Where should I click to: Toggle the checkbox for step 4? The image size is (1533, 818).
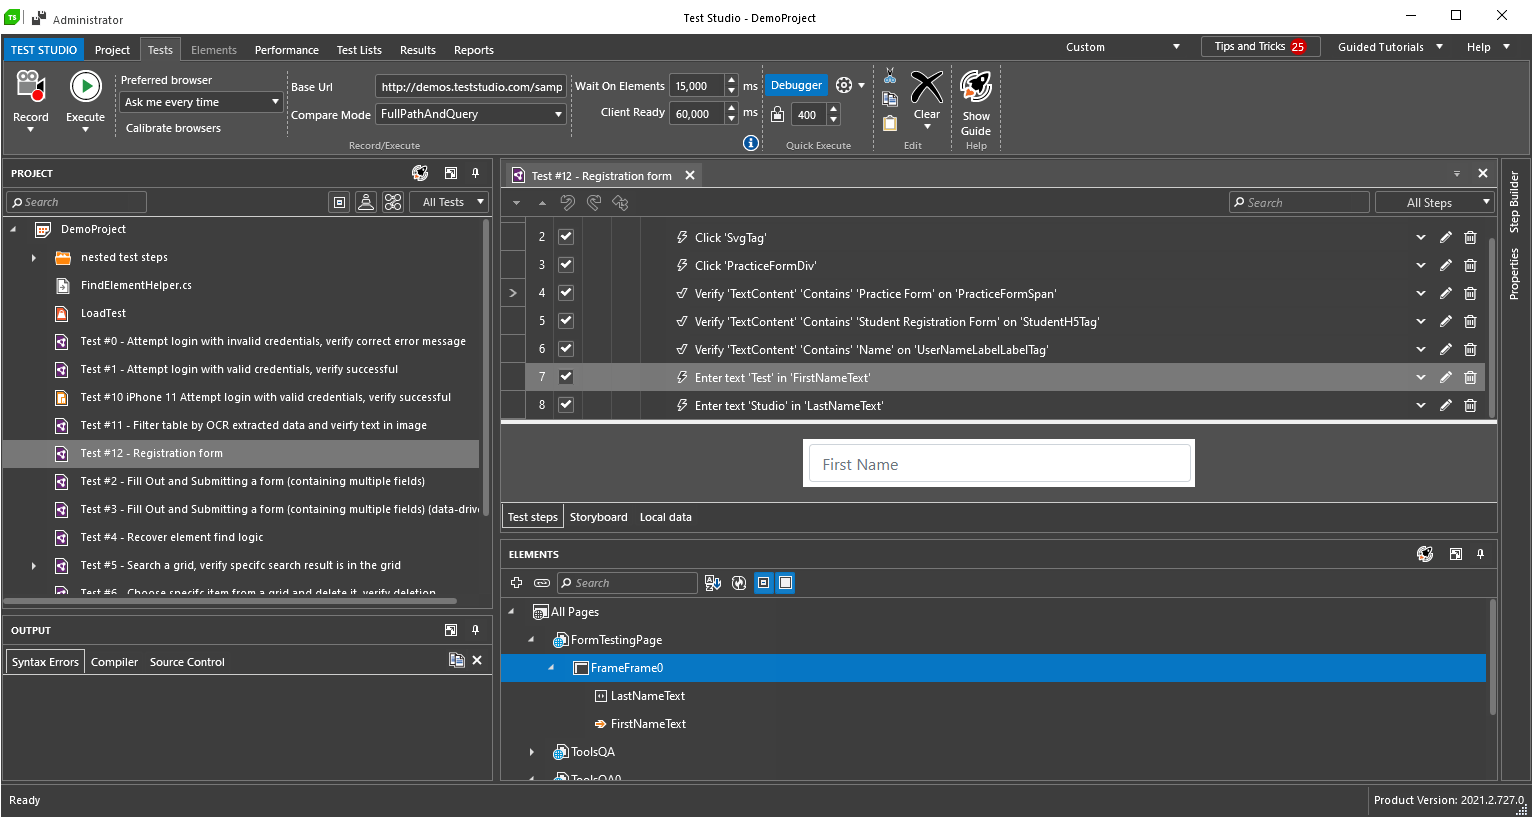(x=566, y=293)
